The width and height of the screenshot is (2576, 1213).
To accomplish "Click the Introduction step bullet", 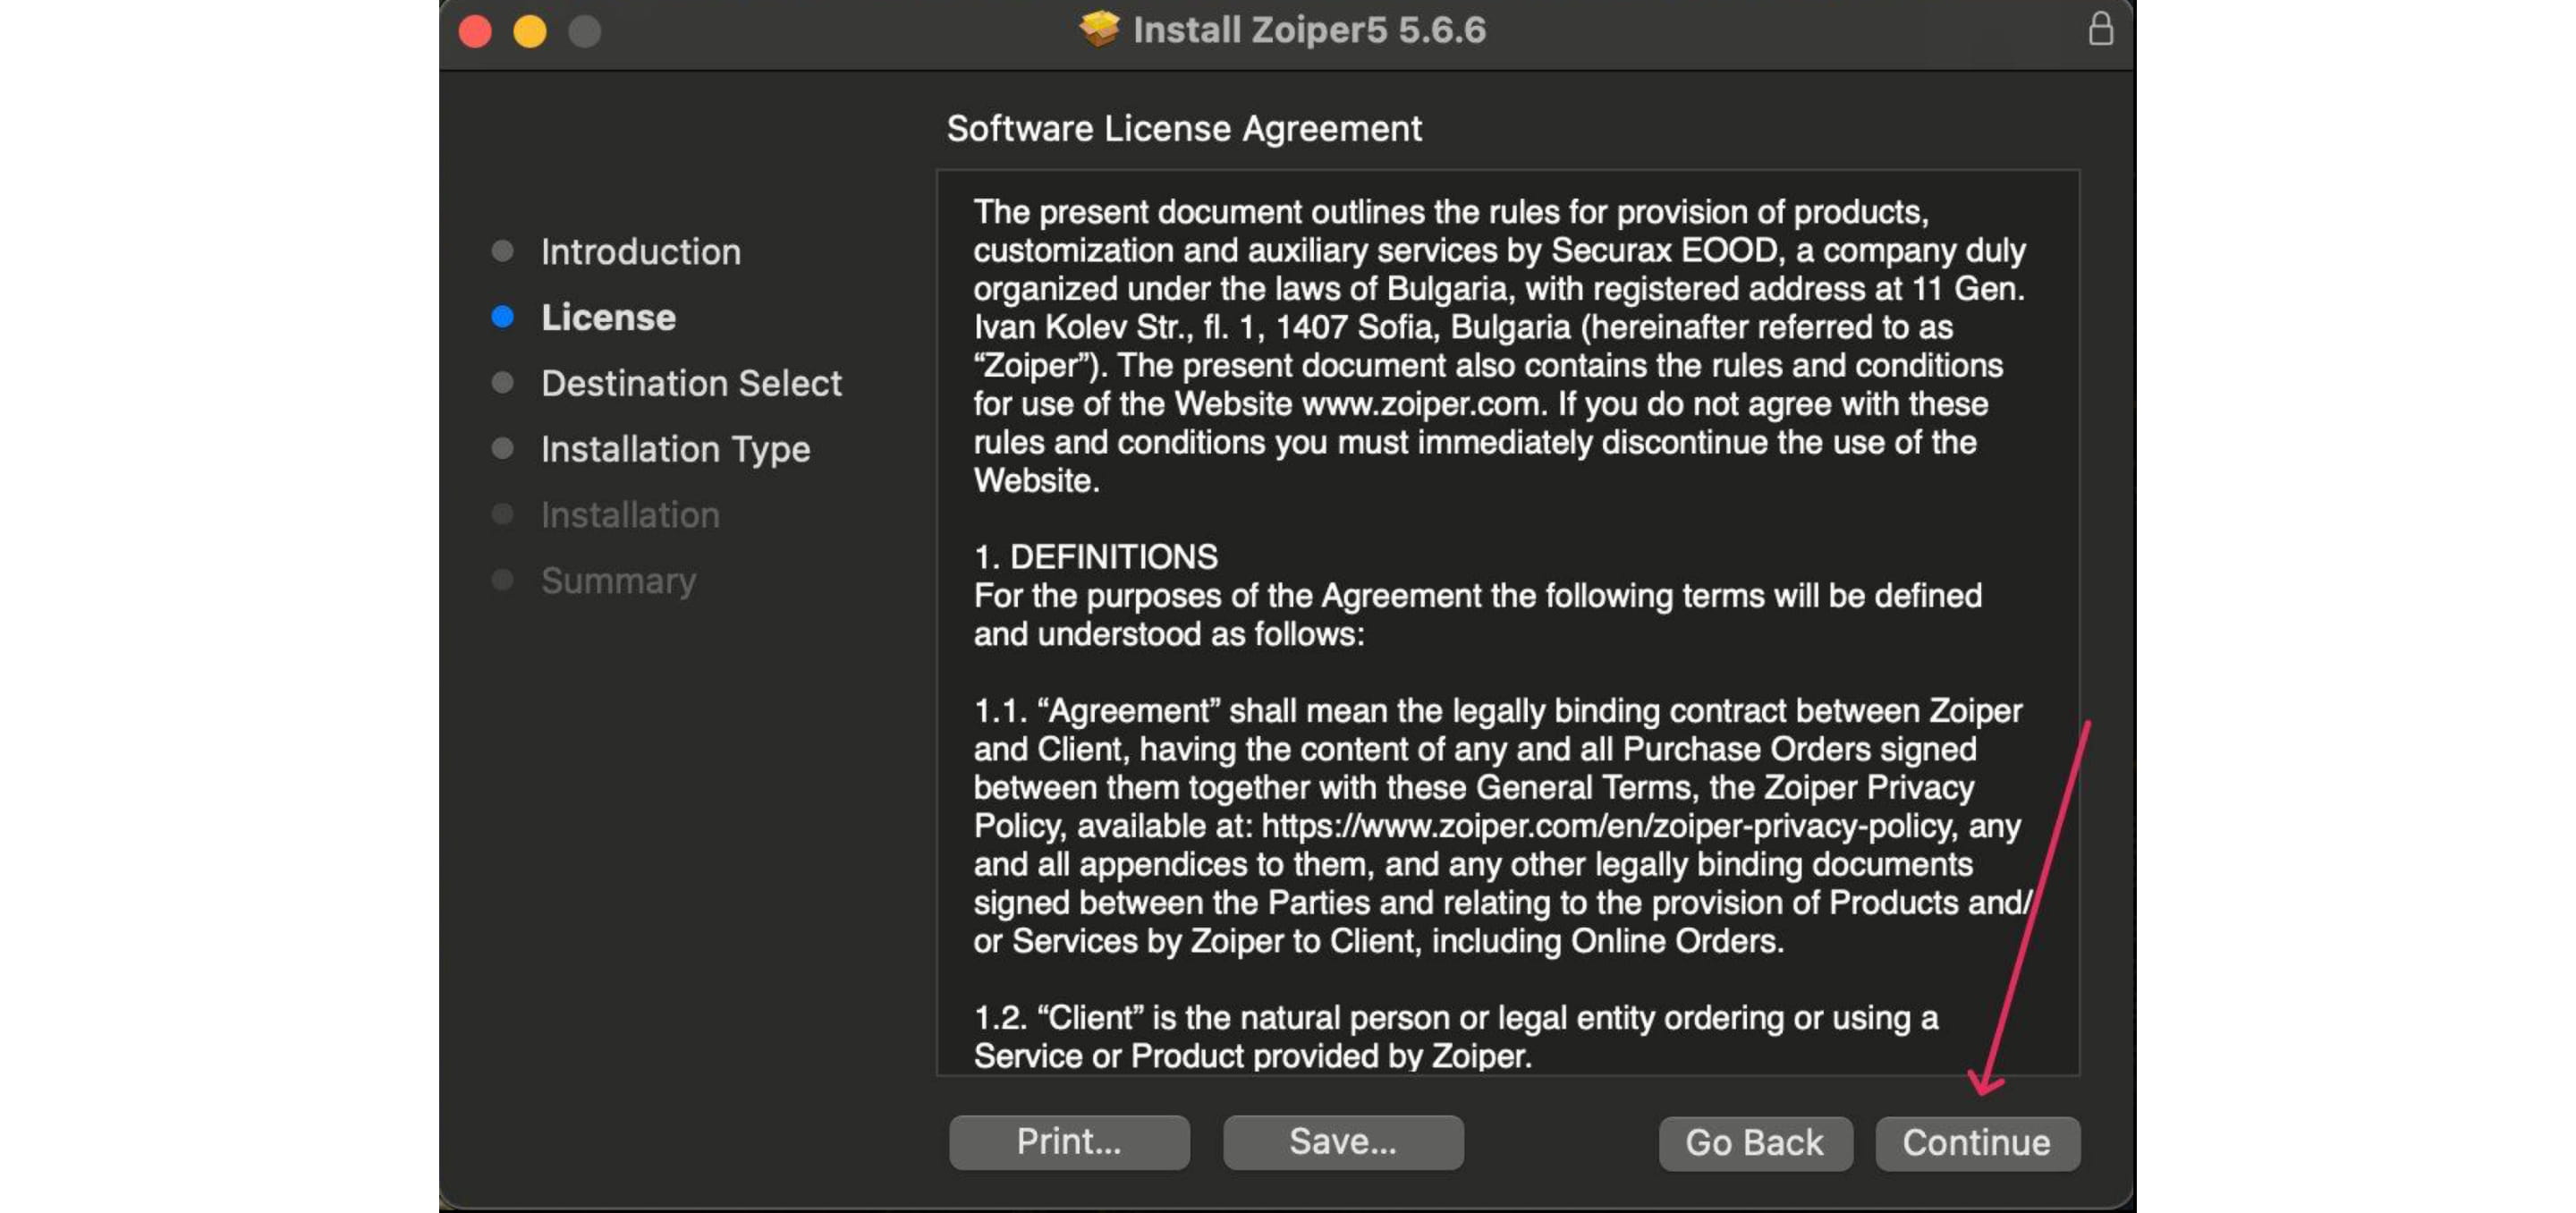I will (x=503, y=251).
